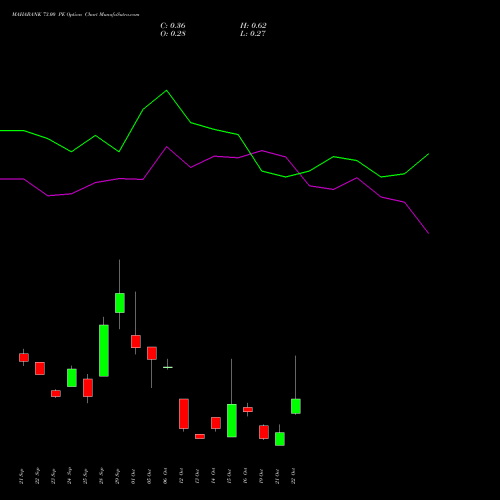Click the MAHABANK PE Options chart title
Image resolution: width=500 pixels, height=500 pixels.
click(76, 15)
